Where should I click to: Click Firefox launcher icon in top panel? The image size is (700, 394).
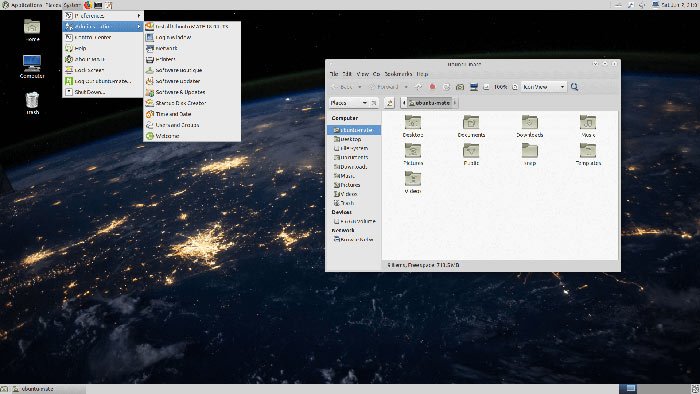pos(88,5)
